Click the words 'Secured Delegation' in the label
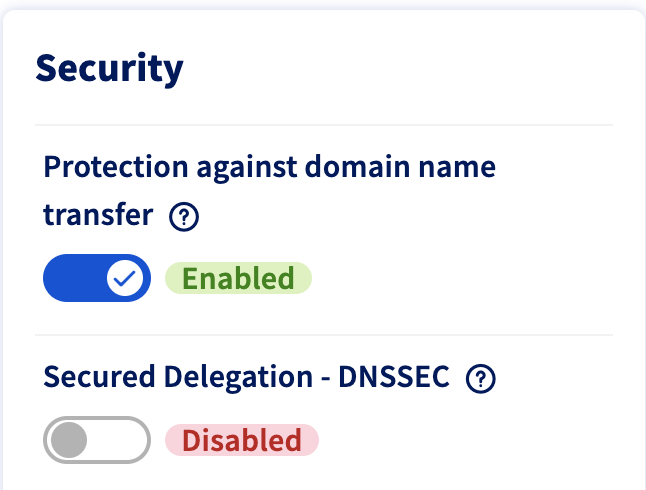This screenshot has height=490, width=646. coord(156,378)
